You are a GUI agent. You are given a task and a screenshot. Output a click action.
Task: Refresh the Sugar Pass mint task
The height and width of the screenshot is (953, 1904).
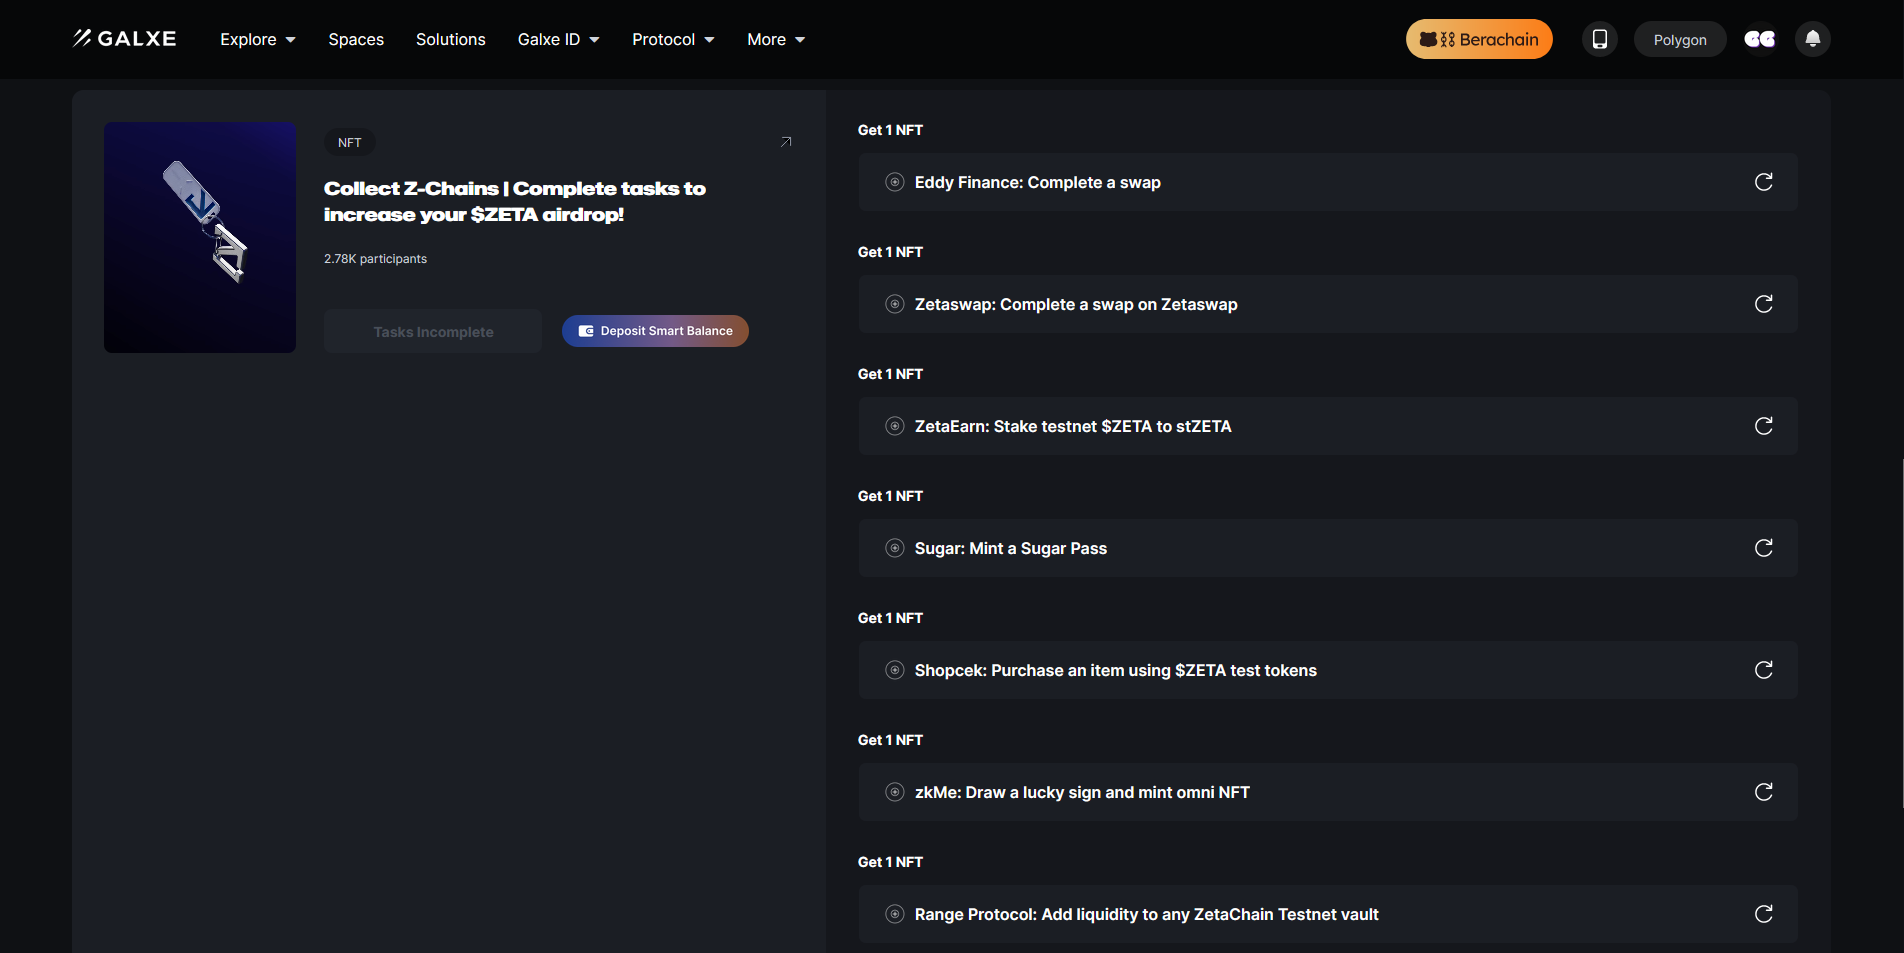point(1763,548)
